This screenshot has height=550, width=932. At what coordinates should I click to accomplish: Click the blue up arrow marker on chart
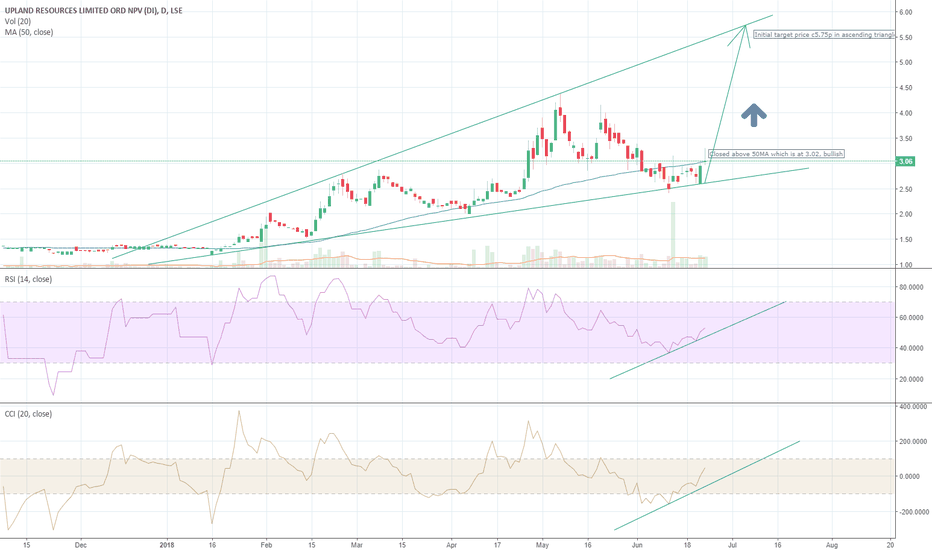(x=753, y=115)
